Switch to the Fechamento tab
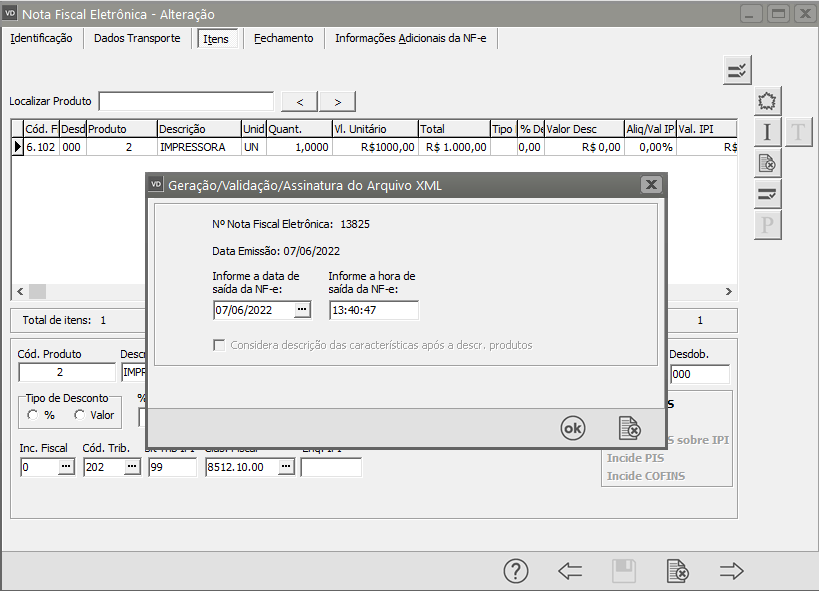This screenshot has height=591, width=819. pos(283,38)
